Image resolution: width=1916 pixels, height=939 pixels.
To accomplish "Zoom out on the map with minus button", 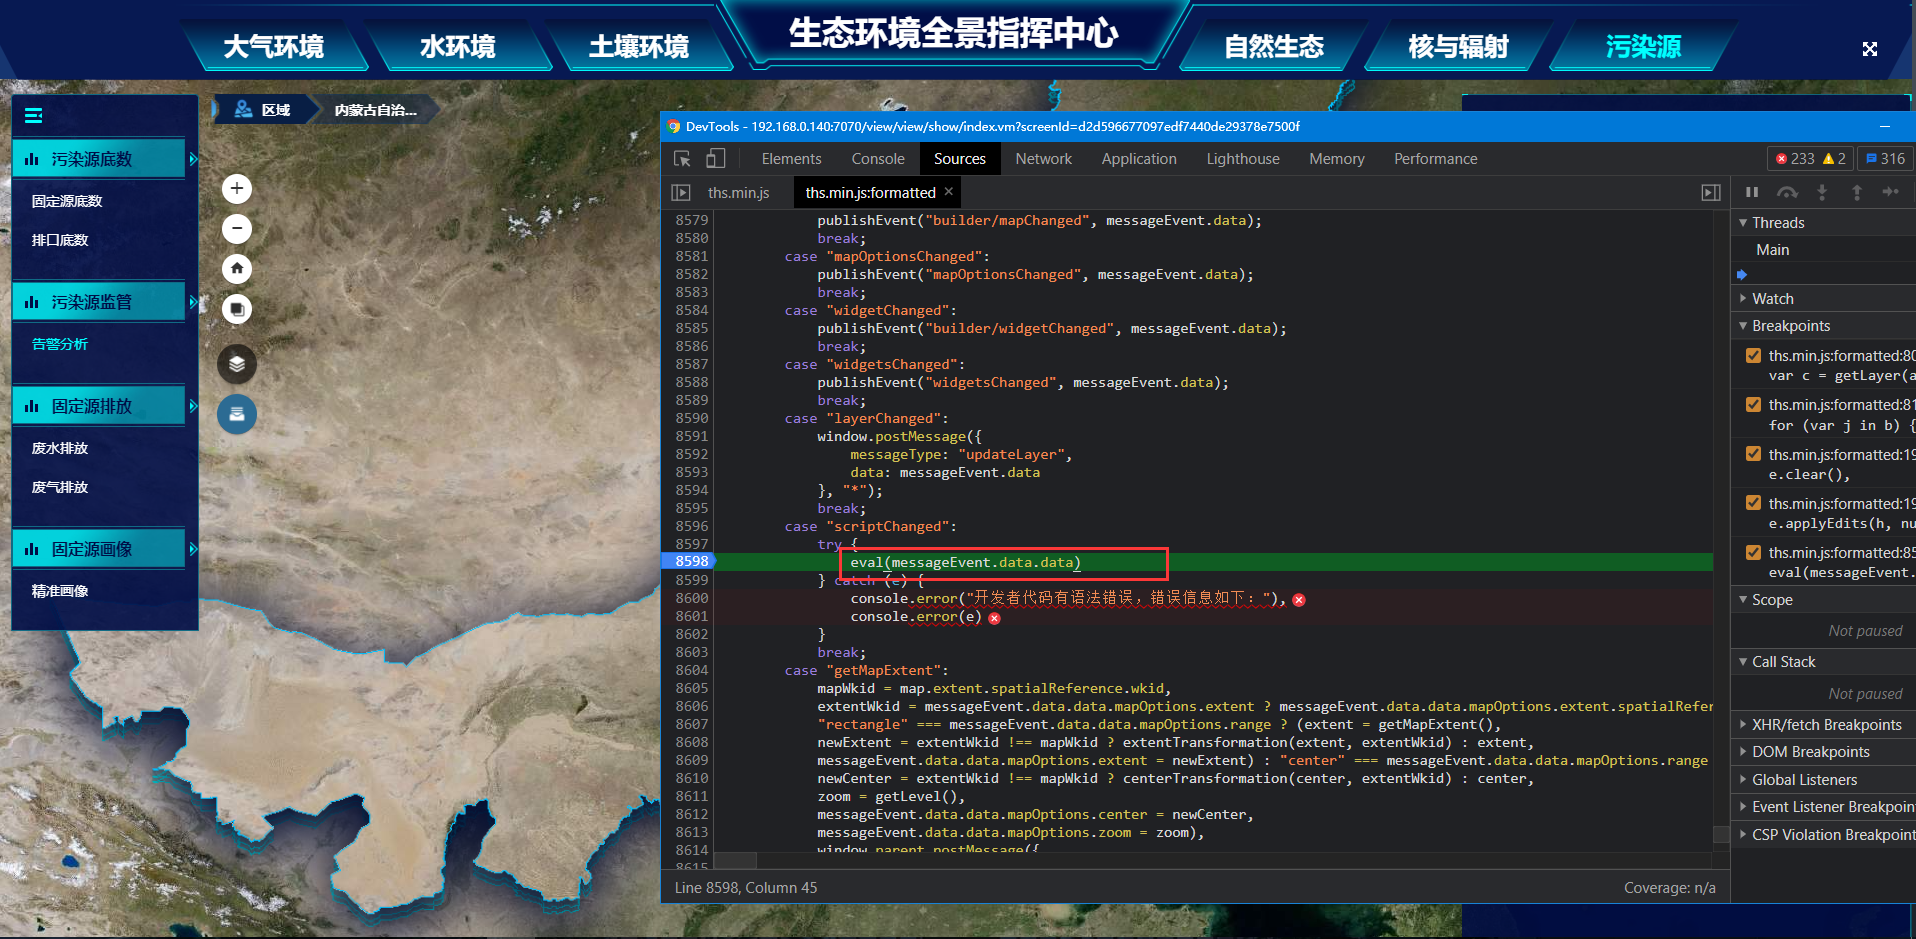I will (237, 228).
